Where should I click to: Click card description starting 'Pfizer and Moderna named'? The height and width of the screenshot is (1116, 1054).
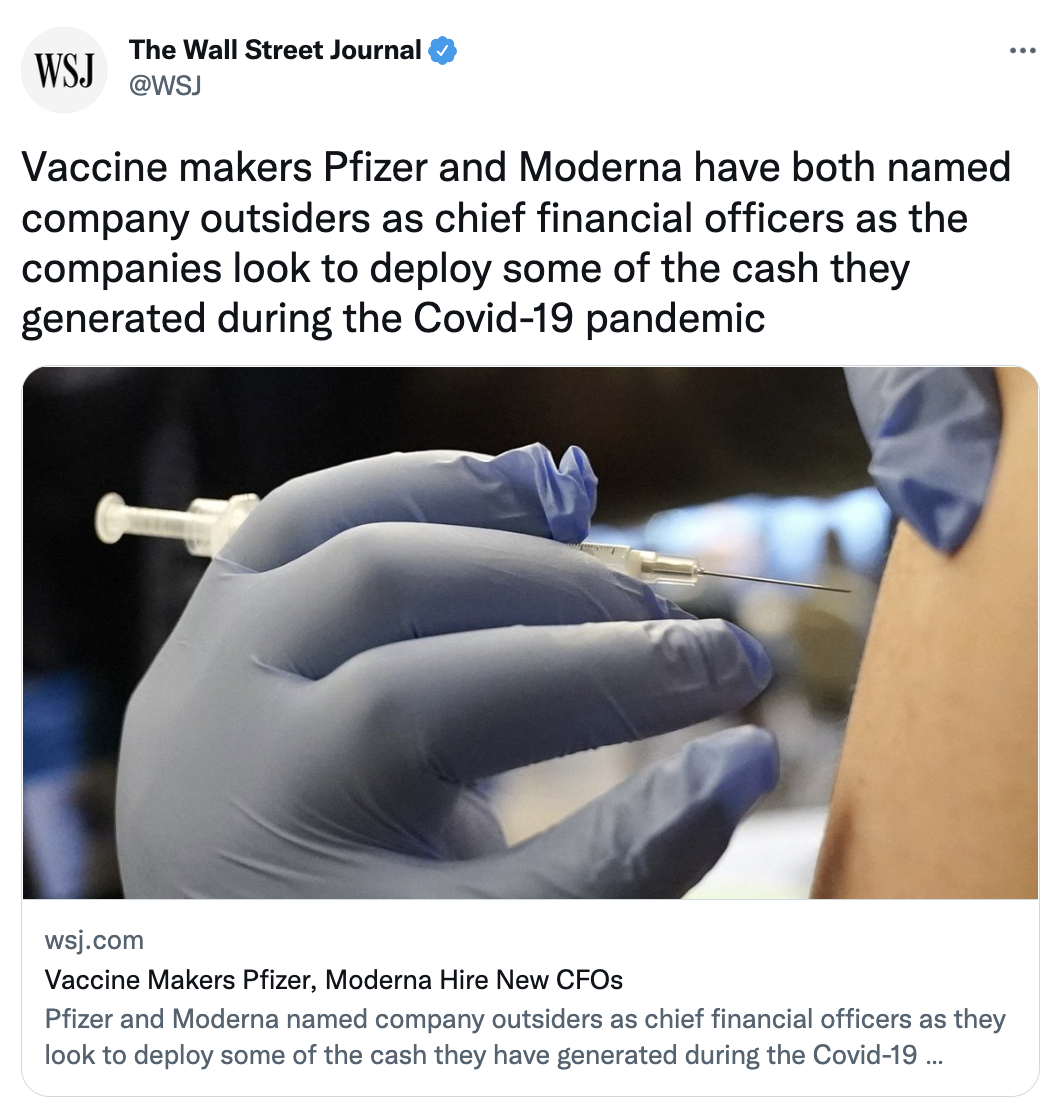coord(525,1036)
